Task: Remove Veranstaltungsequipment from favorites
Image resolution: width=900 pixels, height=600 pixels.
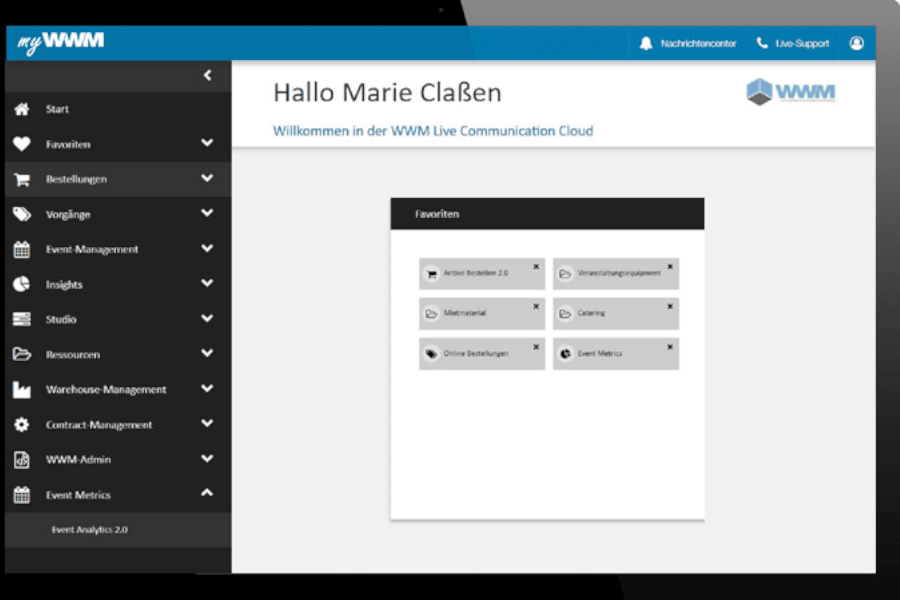Action: tap(670, 266)
